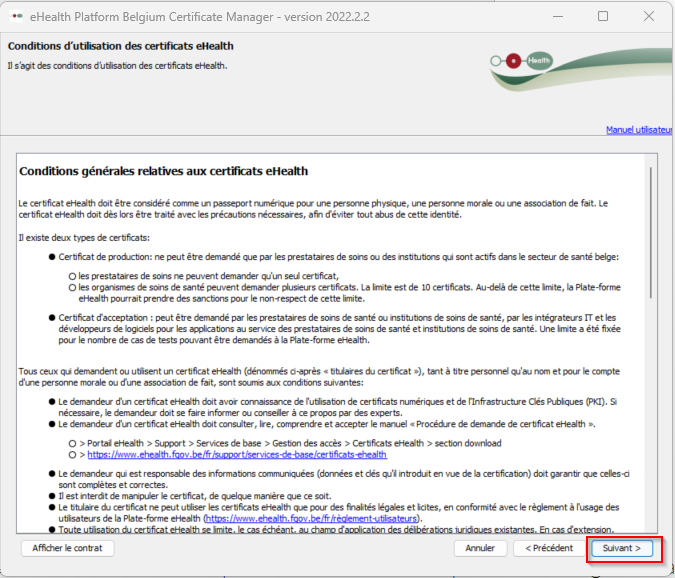The width and height of the screenshot is (675, 578).
Task: Maximize the Certificate Manager window
Action: pos(603,16)
